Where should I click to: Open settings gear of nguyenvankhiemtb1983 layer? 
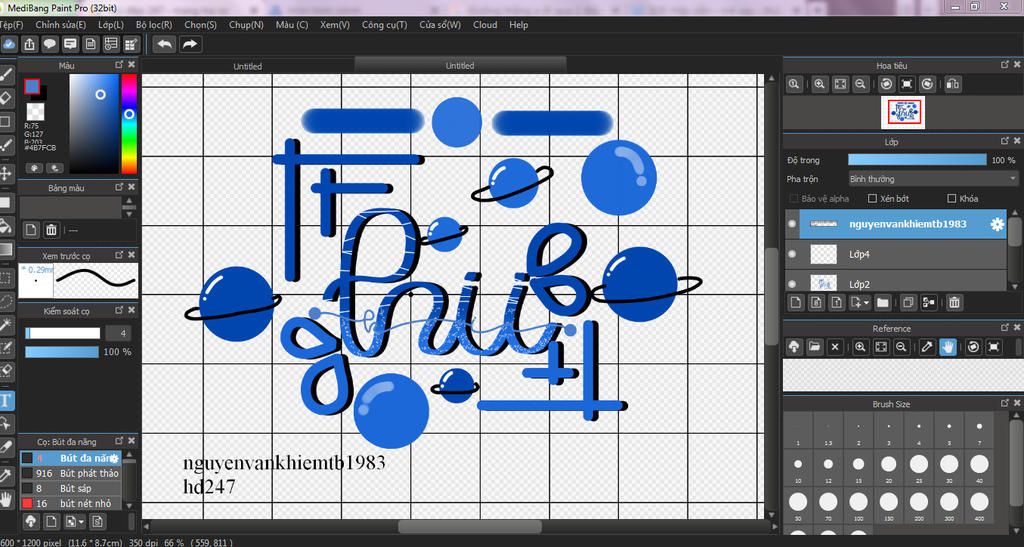tap(997, 224)
